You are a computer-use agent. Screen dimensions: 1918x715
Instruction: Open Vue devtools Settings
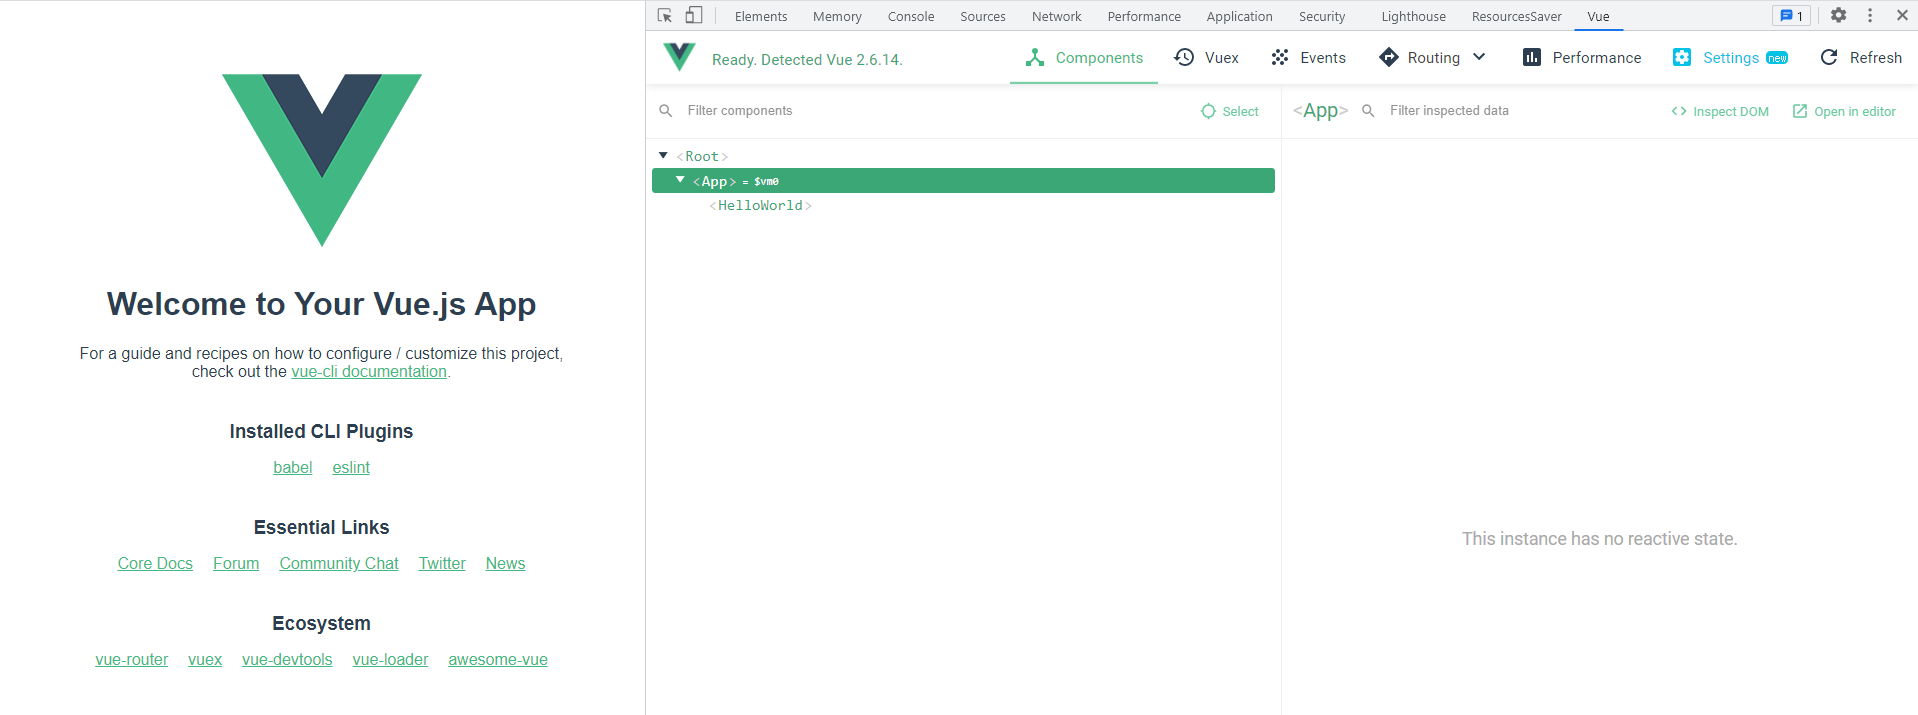1729,58
